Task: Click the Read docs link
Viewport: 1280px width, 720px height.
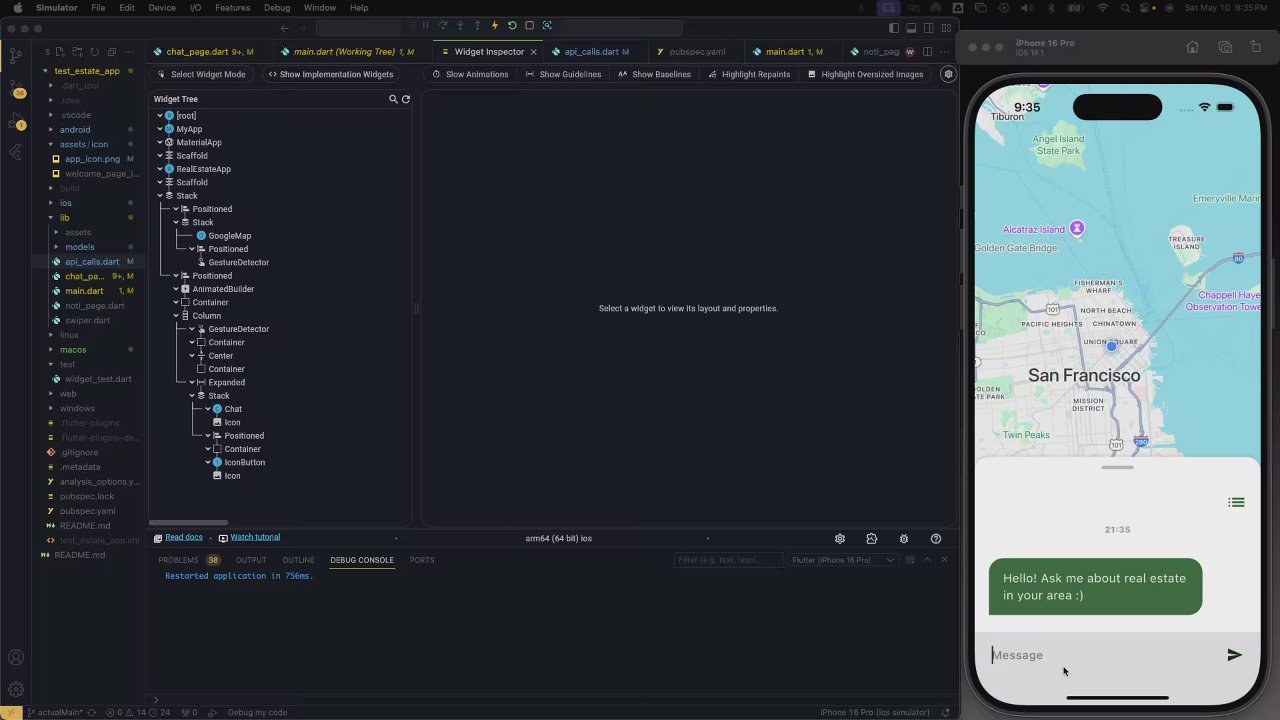Action: click(184, 538)
